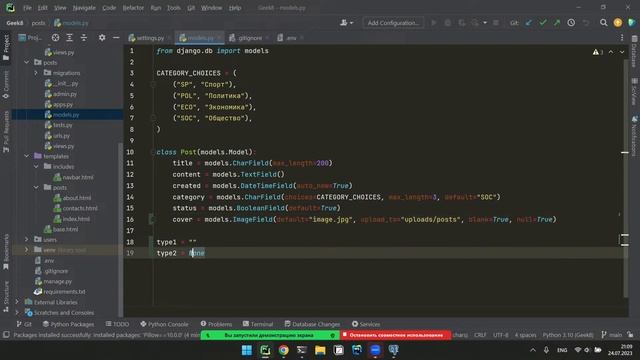640x360 pixels.
Task: Click the main git branch widget
Action: coord(611,335)
